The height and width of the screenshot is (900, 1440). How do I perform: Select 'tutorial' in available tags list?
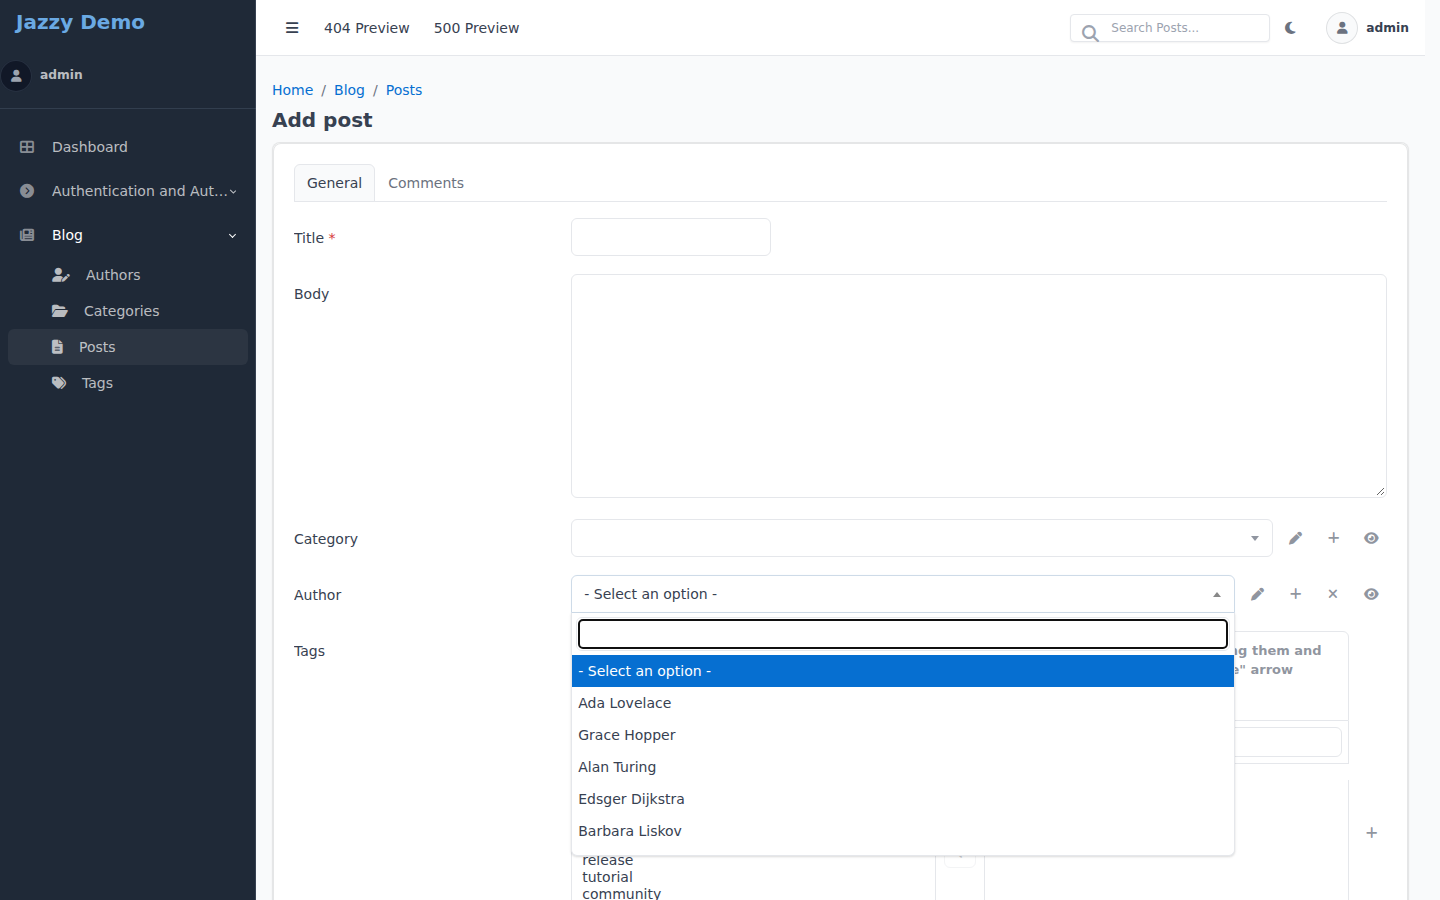point(608,877)
